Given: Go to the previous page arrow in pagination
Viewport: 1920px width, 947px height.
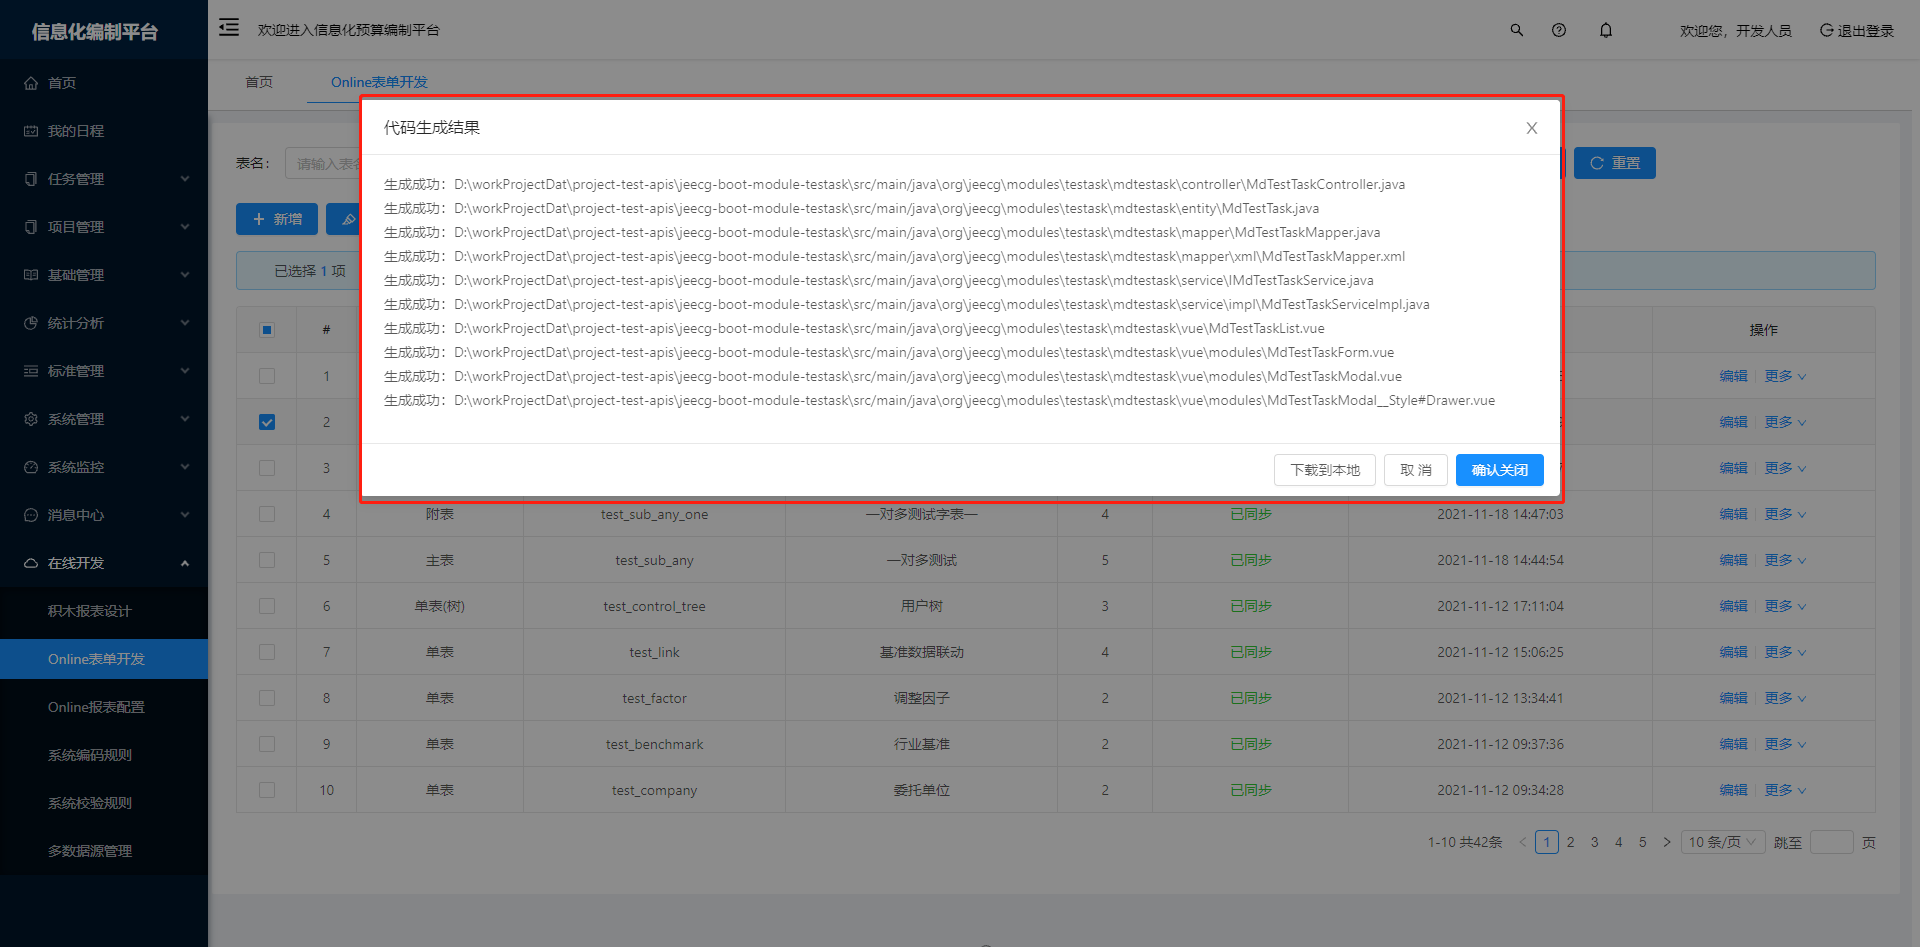Looking at the screenshot, I should [x=1522, y=842].
